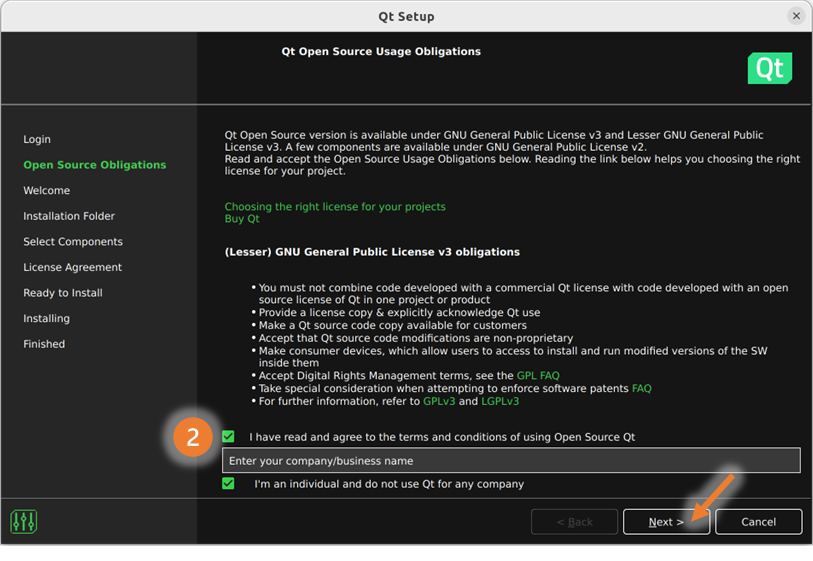Focus the company/business name field
The width and height of the screenshot is (813, 561).
pyautogui.click(x=511, y=460)
